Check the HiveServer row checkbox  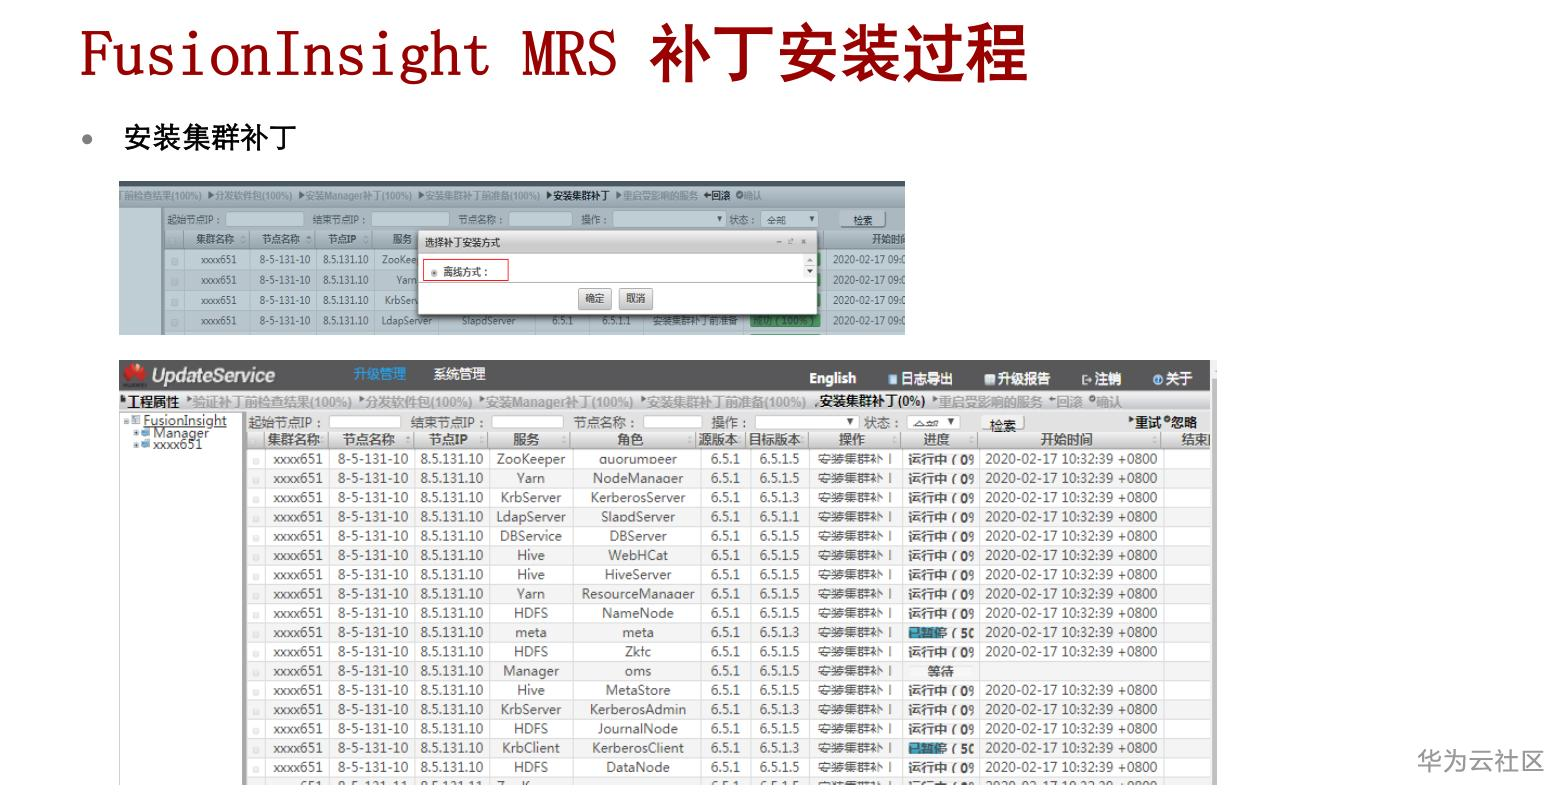pos(256,575)
